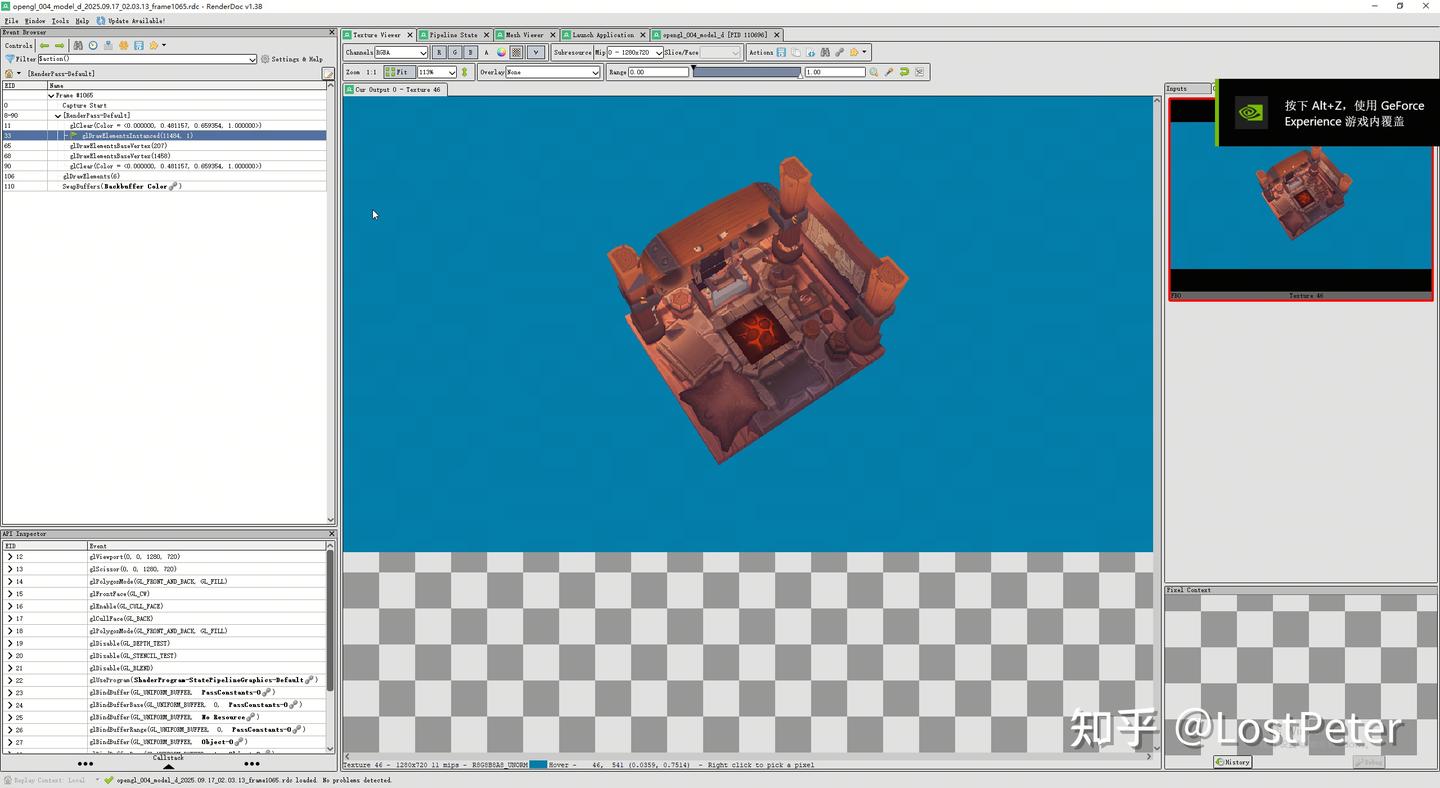The height and width of the screenshot is (788, 1440).
Task: Collapse the [RenderPass-Default] tree node
Action: pyautogui.click(x=58, y=115)
